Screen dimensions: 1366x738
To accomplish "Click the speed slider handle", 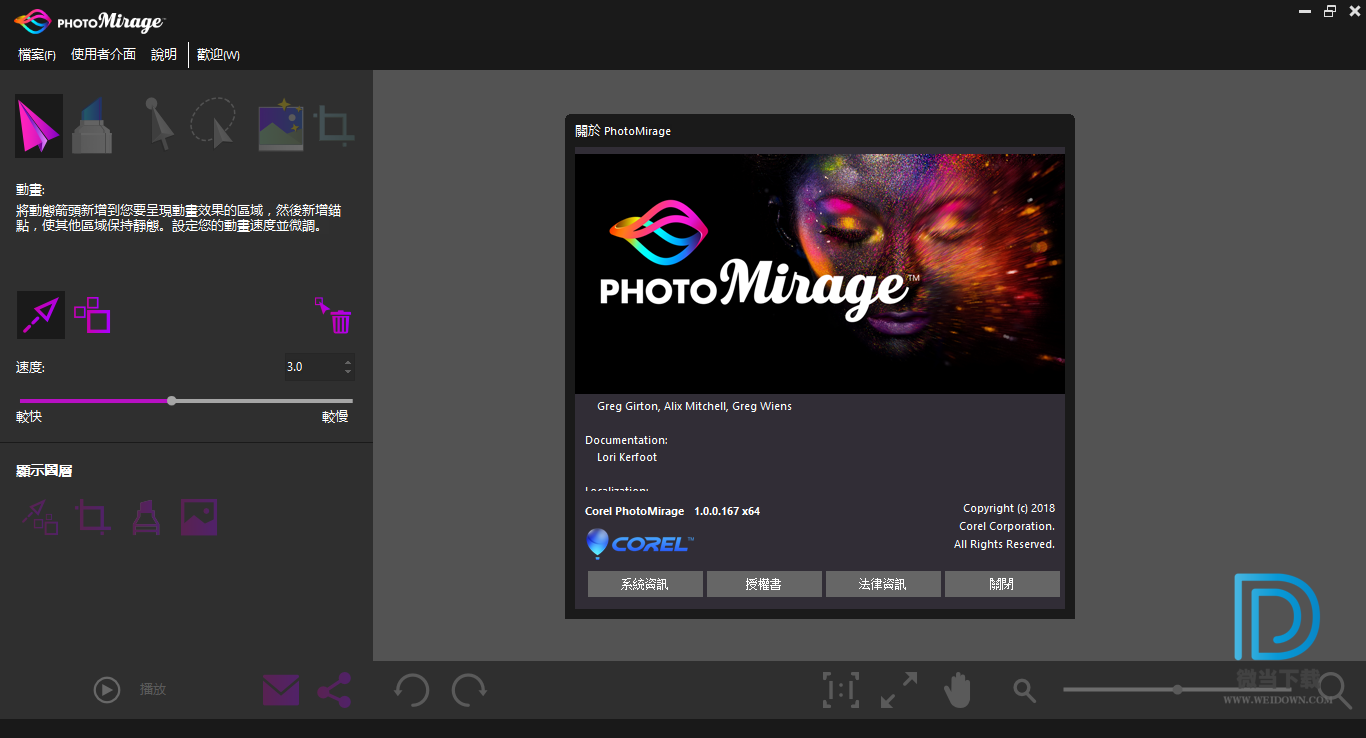I will pyautogui.click(x=172, y=400).
